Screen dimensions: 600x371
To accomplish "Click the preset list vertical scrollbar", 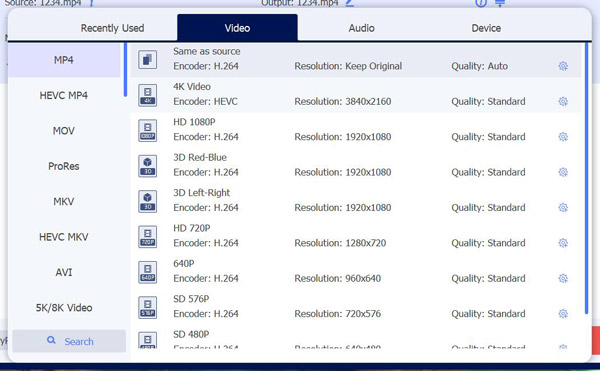I will coord(586,179).
